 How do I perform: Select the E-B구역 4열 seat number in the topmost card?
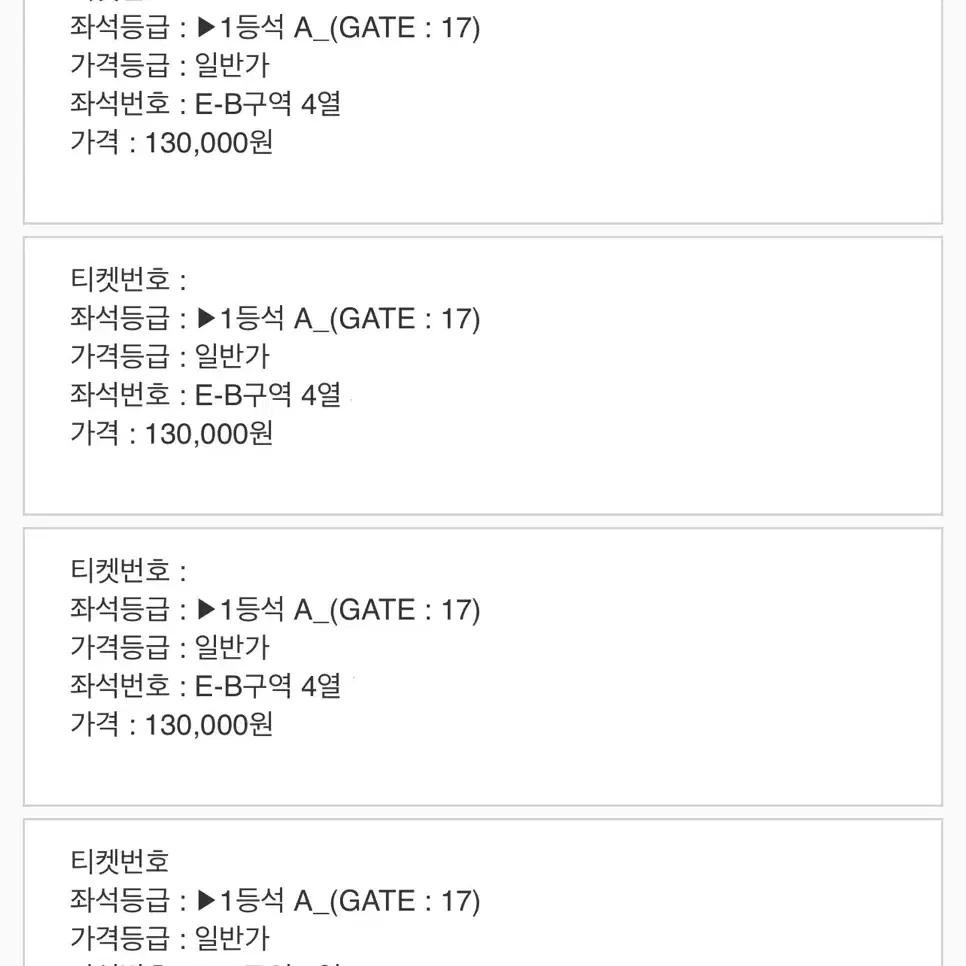(268, 104)
